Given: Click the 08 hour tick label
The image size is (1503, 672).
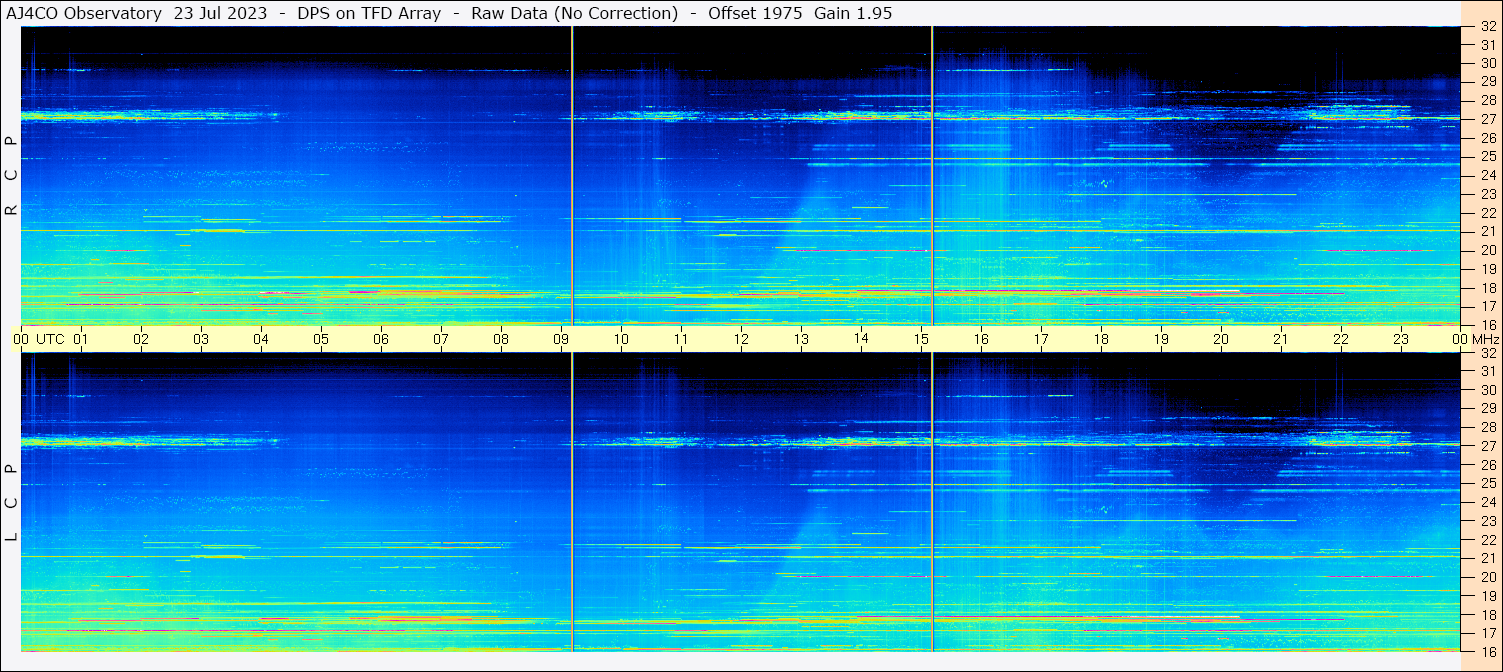Looking at the screenshot, I should click(x=501, y=339).
